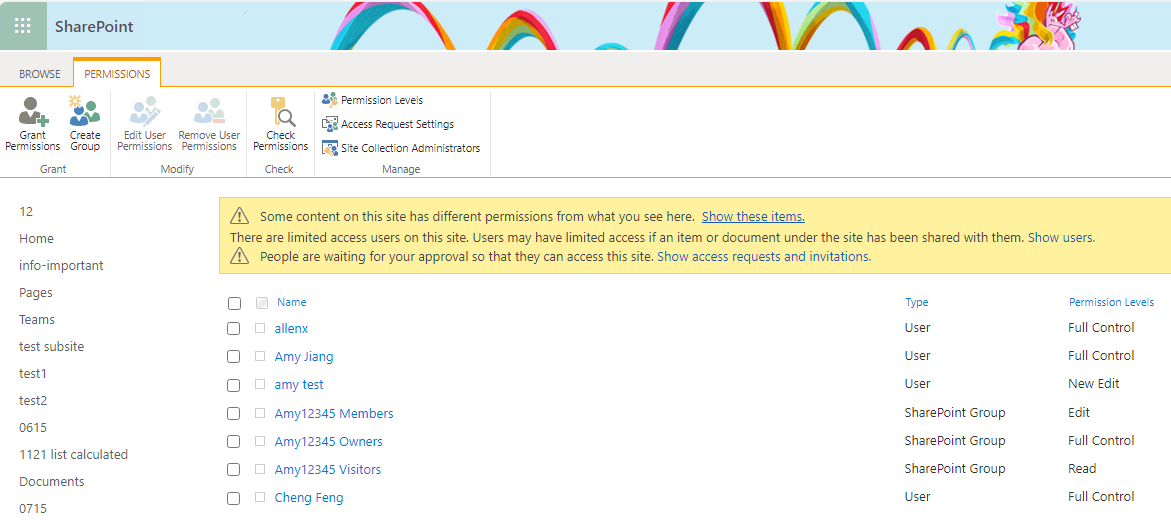Open test1 in the left navigation
The image size is (1171, 522).
(33, 373)
